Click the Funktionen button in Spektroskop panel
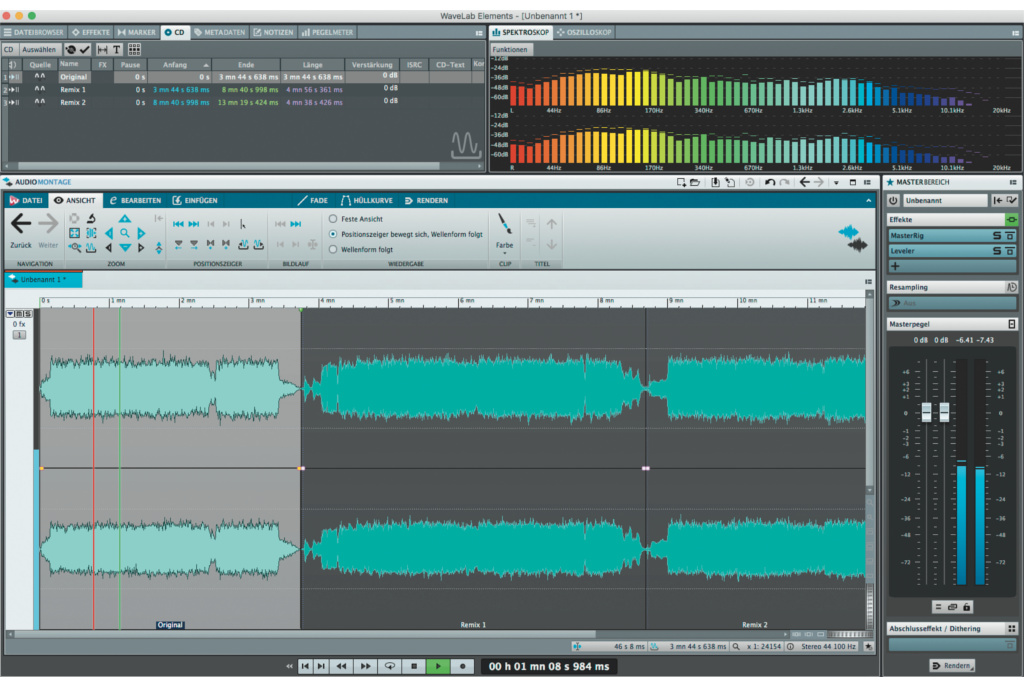This screenshot has width=1024, height=687. pos(511,49)
